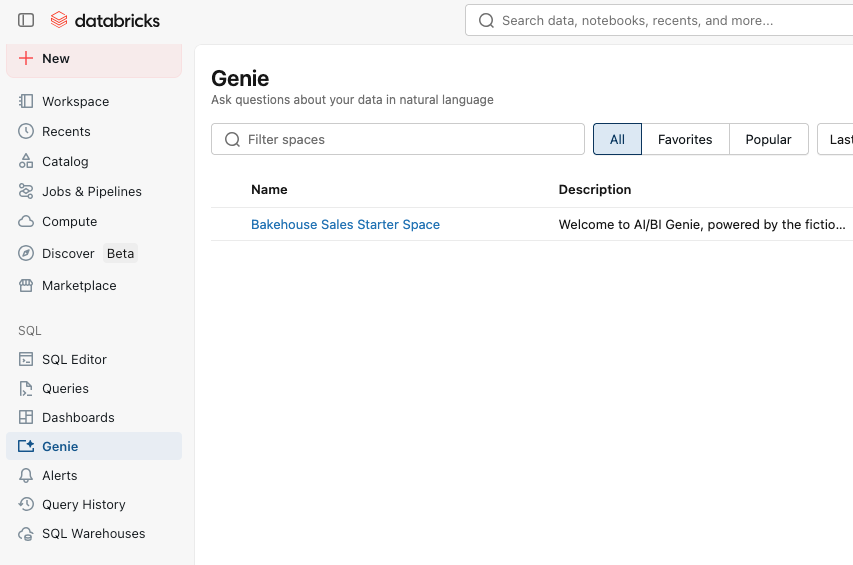
Task: Click the magnifier in Filter spaces box
Action: click(232, 139)
